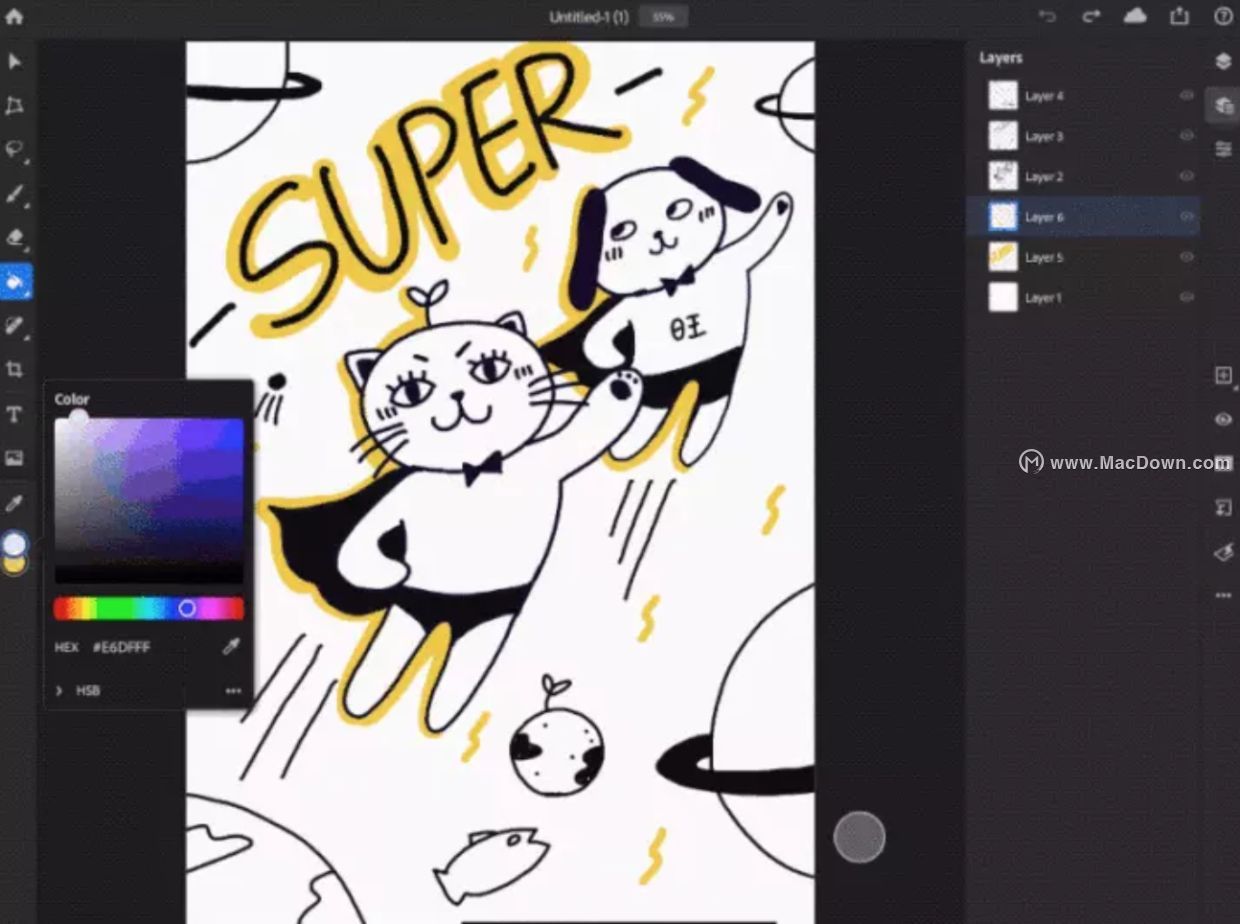Viewport: 1240px width, 924px height.
Task: Undo the last action
Action: pyautogui.click(x=1047, y=16)
